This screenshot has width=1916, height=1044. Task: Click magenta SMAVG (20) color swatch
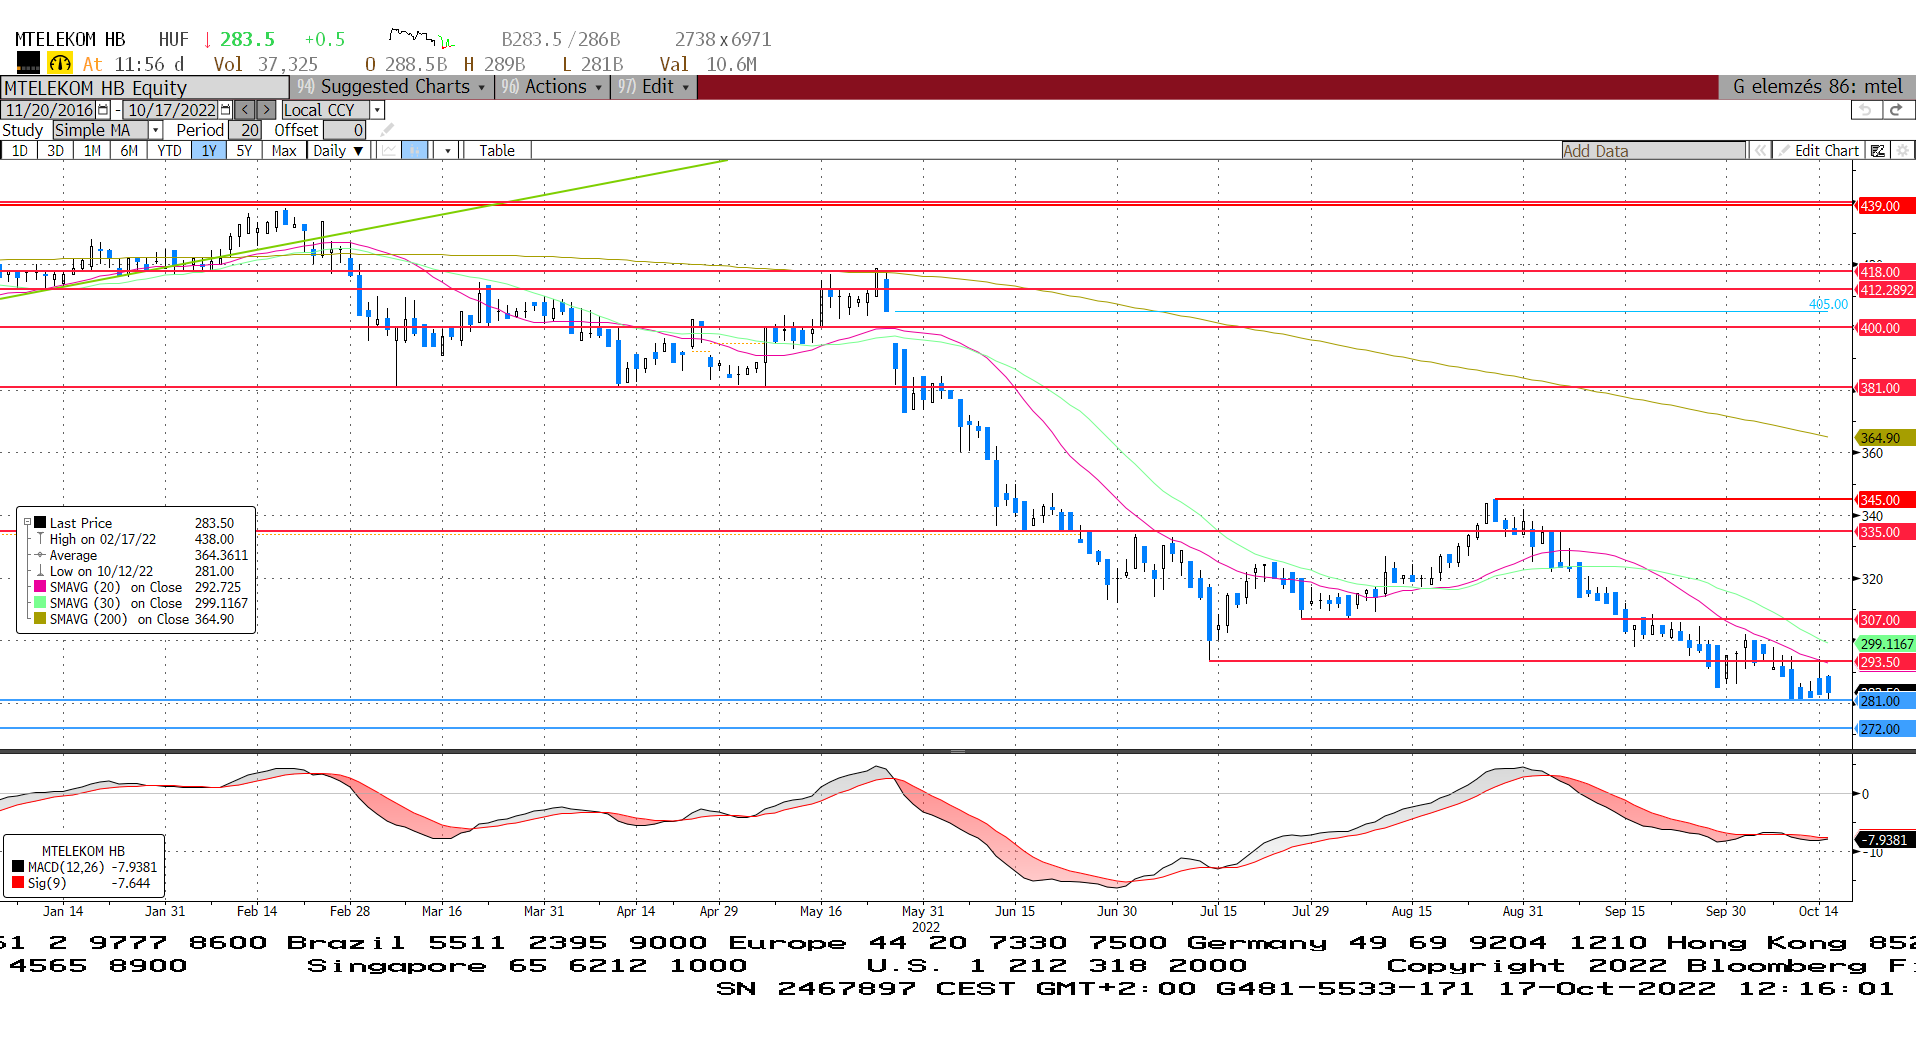click(x=40, y=587)
